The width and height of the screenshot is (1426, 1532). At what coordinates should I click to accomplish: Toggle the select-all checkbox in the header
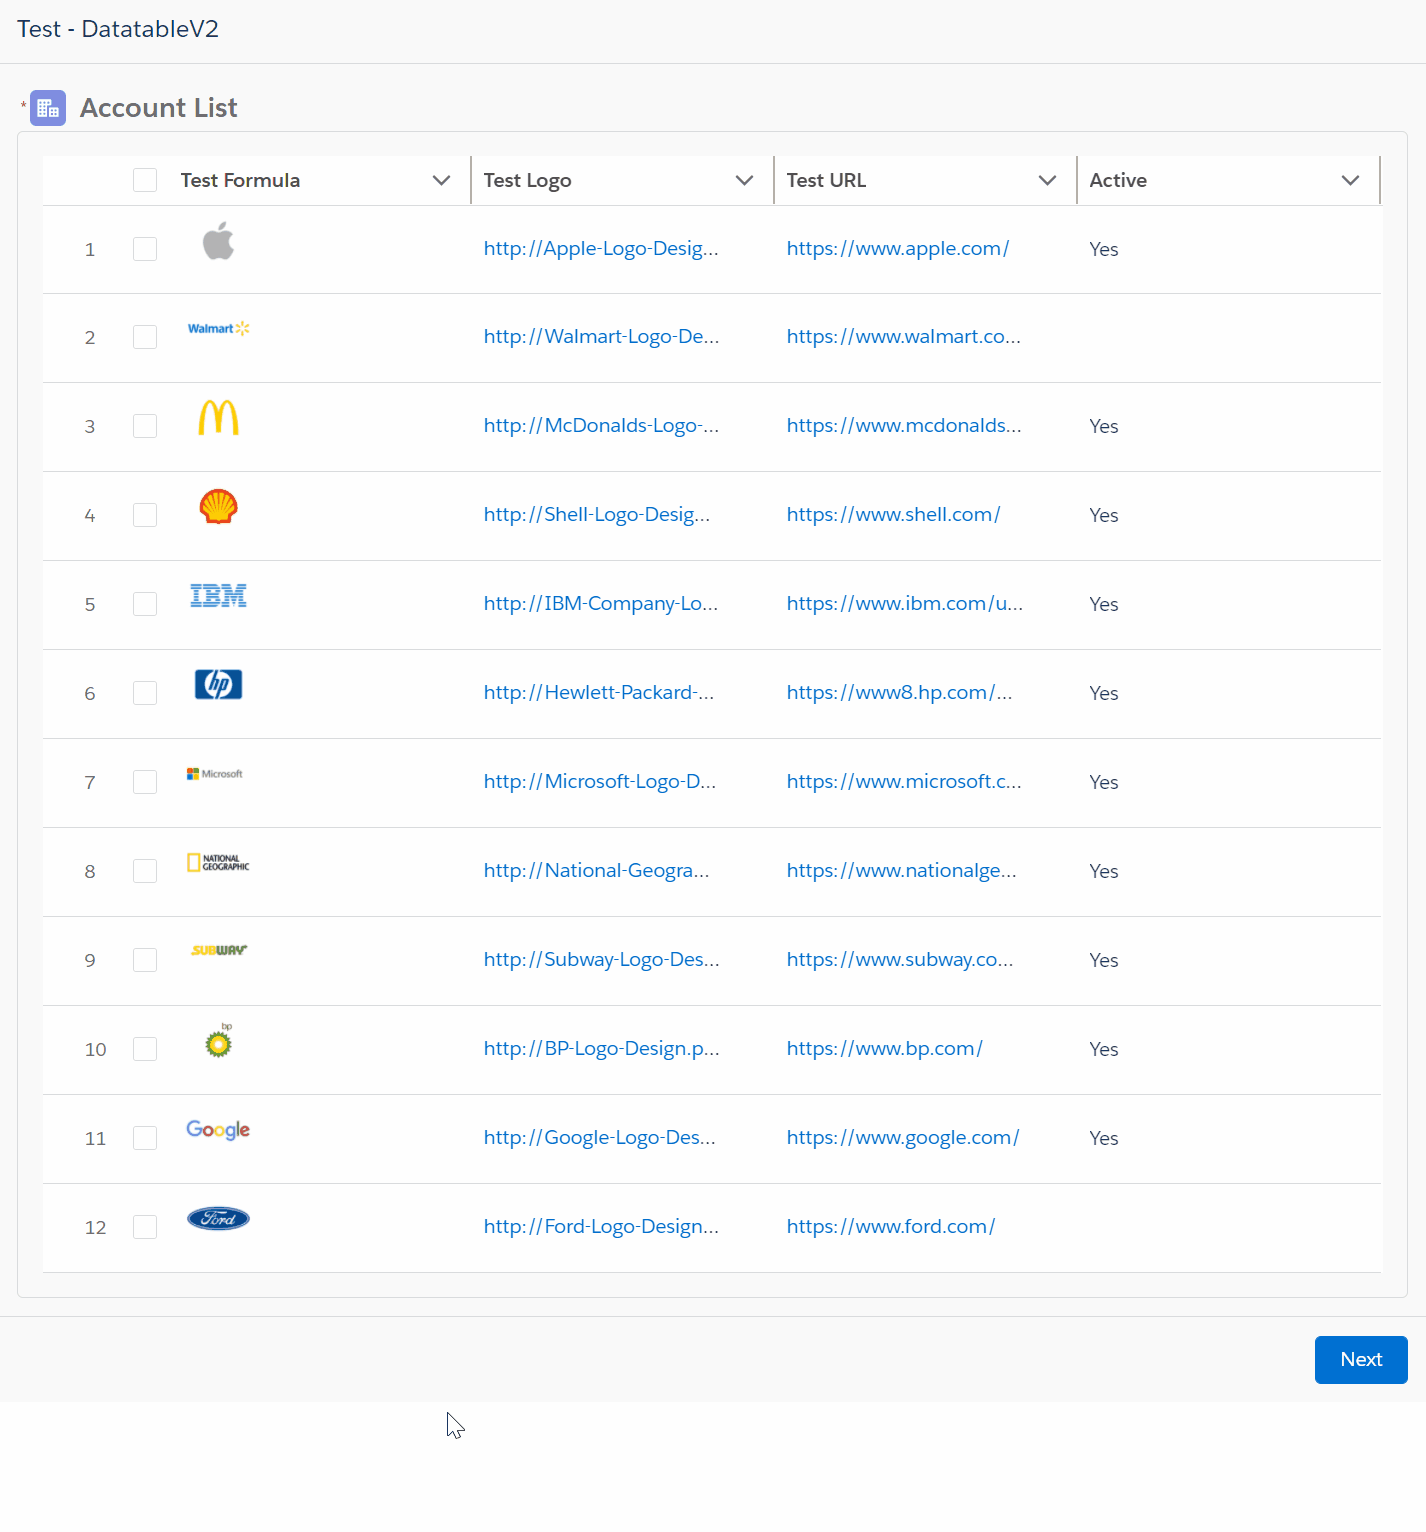145,180
